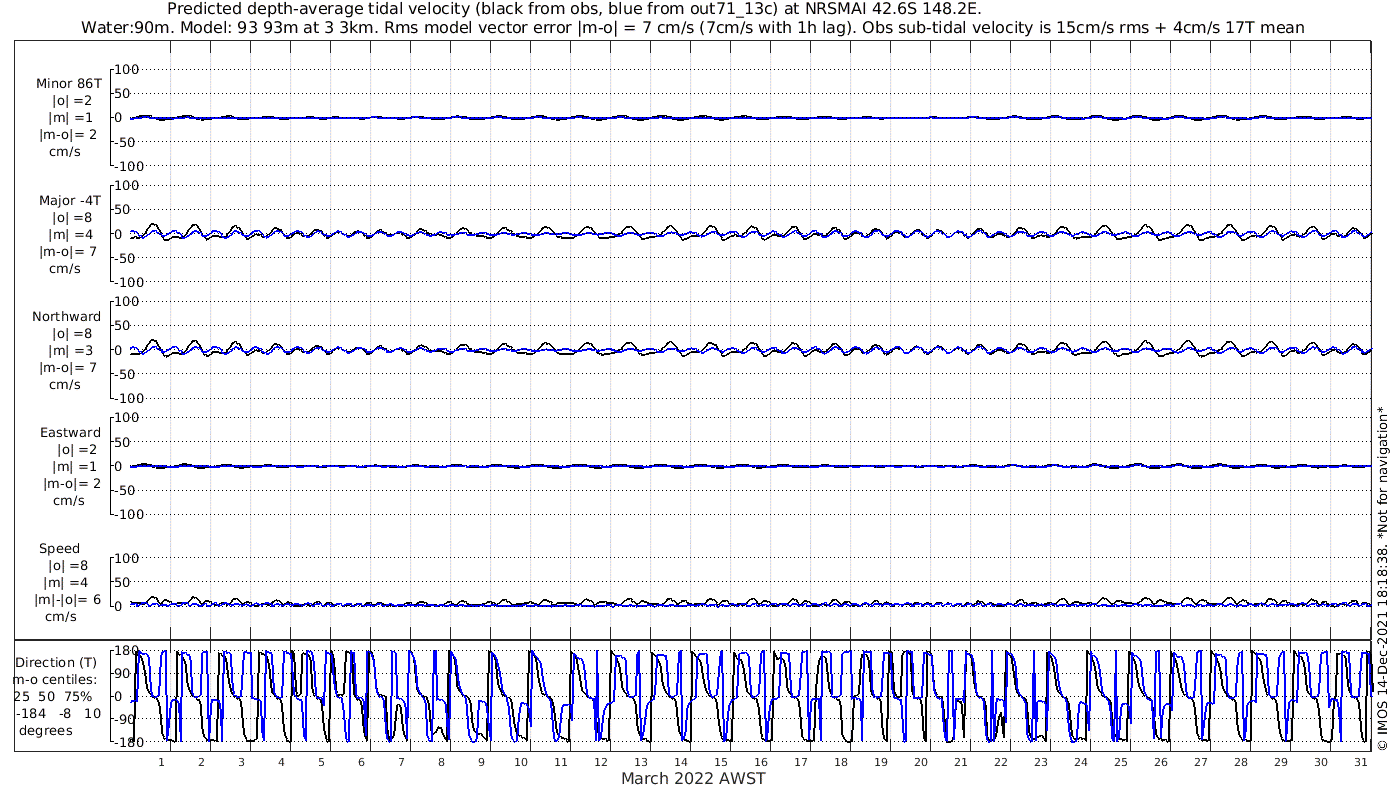Click '|m| =4' in the Major -4T panel
The width and height of the screenshot is (1400, 800).
[x=70, y=234]
